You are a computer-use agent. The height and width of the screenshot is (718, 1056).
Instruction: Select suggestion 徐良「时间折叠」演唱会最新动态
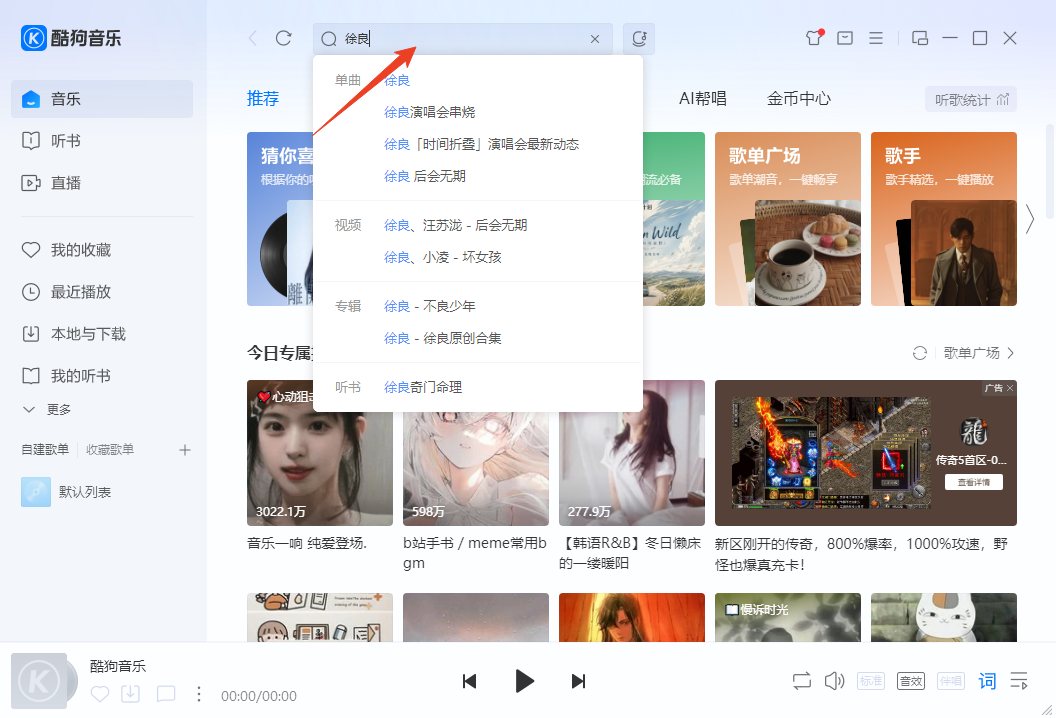point(482,144)
